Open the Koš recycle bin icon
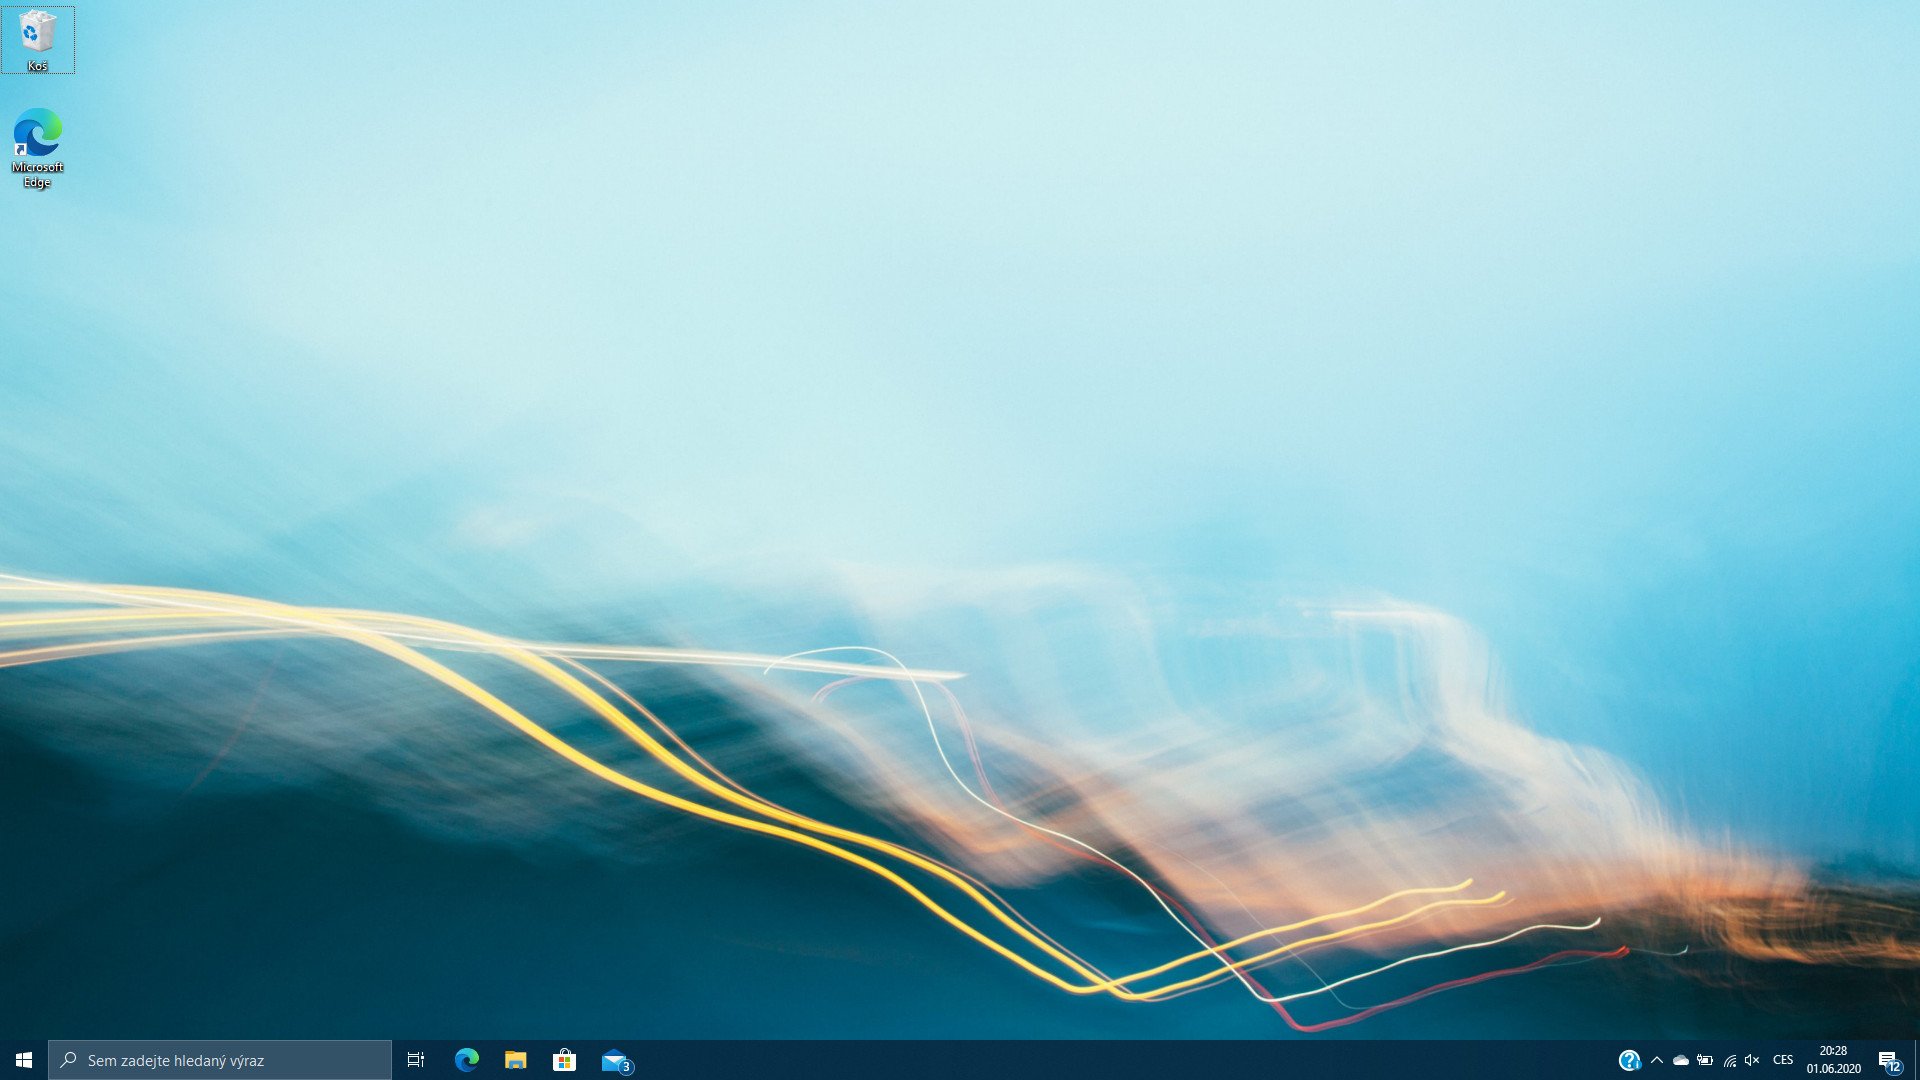 (37, 40)
